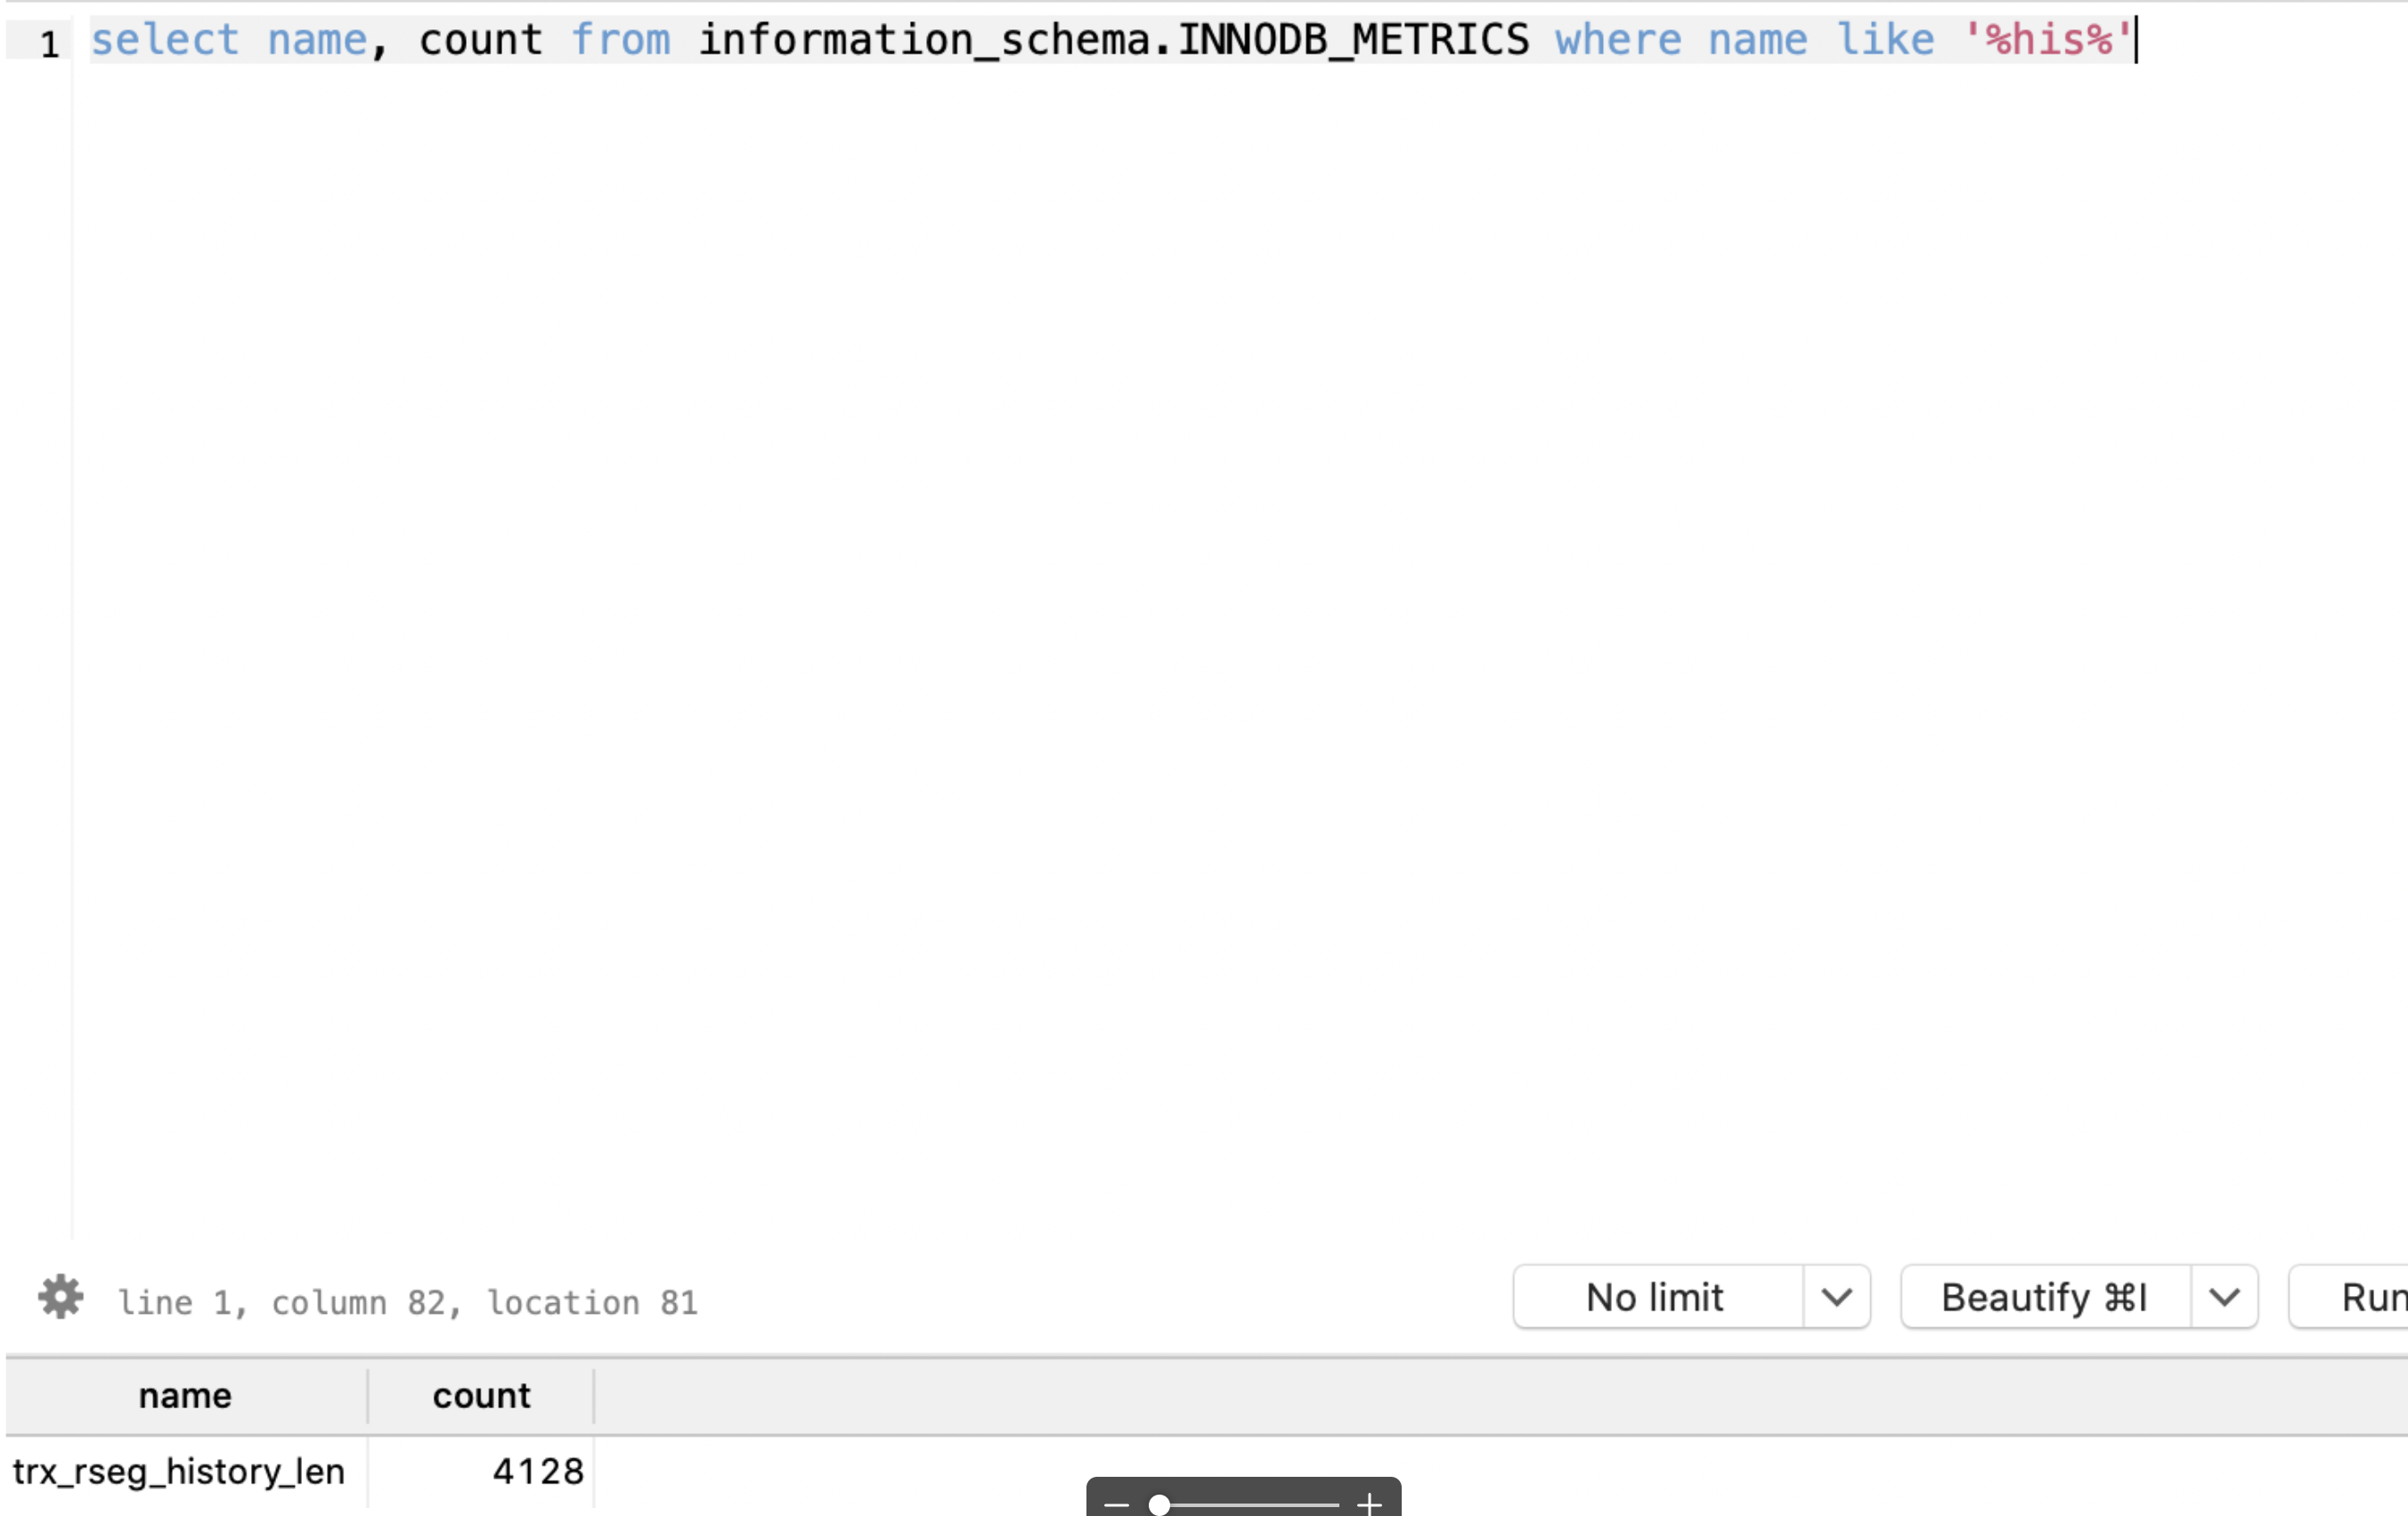
Task: Click the zoom slider knob
Action: tap(1159, 1504)
